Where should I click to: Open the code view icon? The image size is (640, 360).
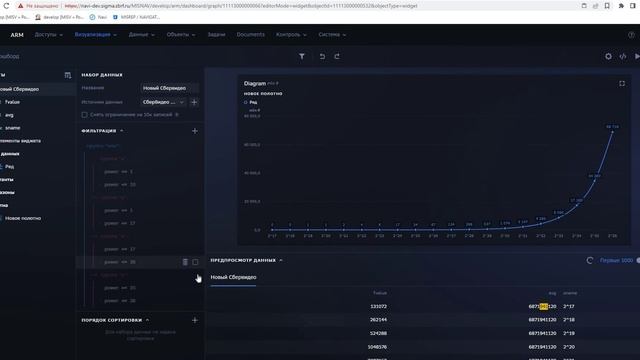click(622, 56)
